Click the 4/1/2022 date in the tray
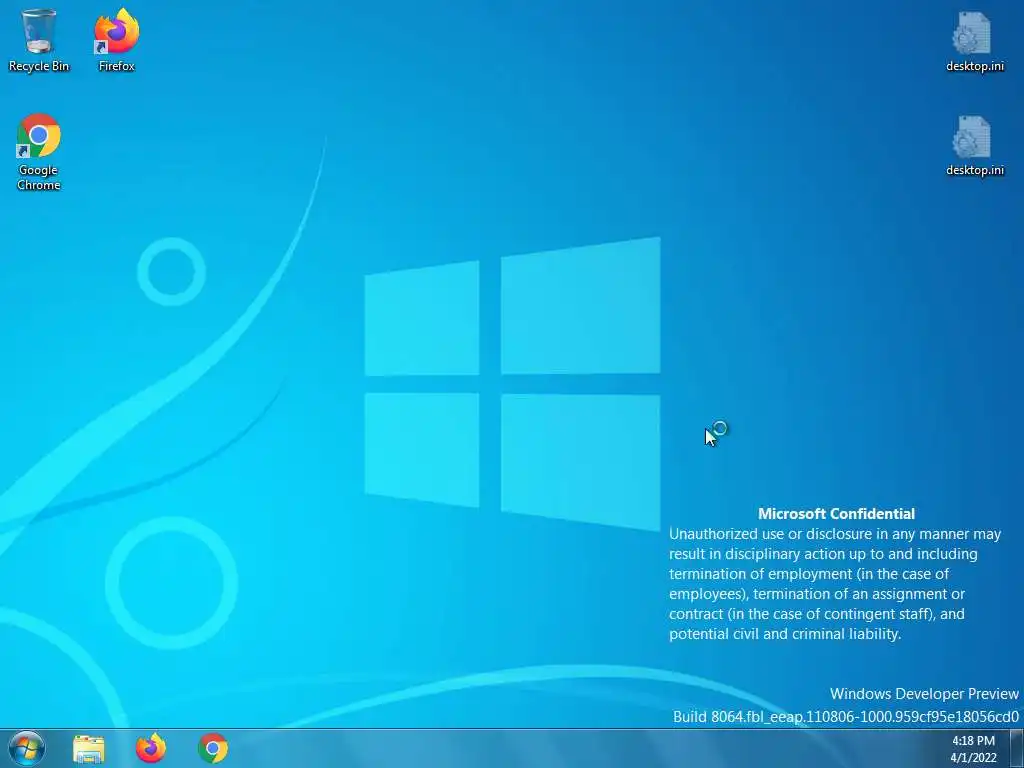 point(973,758)
